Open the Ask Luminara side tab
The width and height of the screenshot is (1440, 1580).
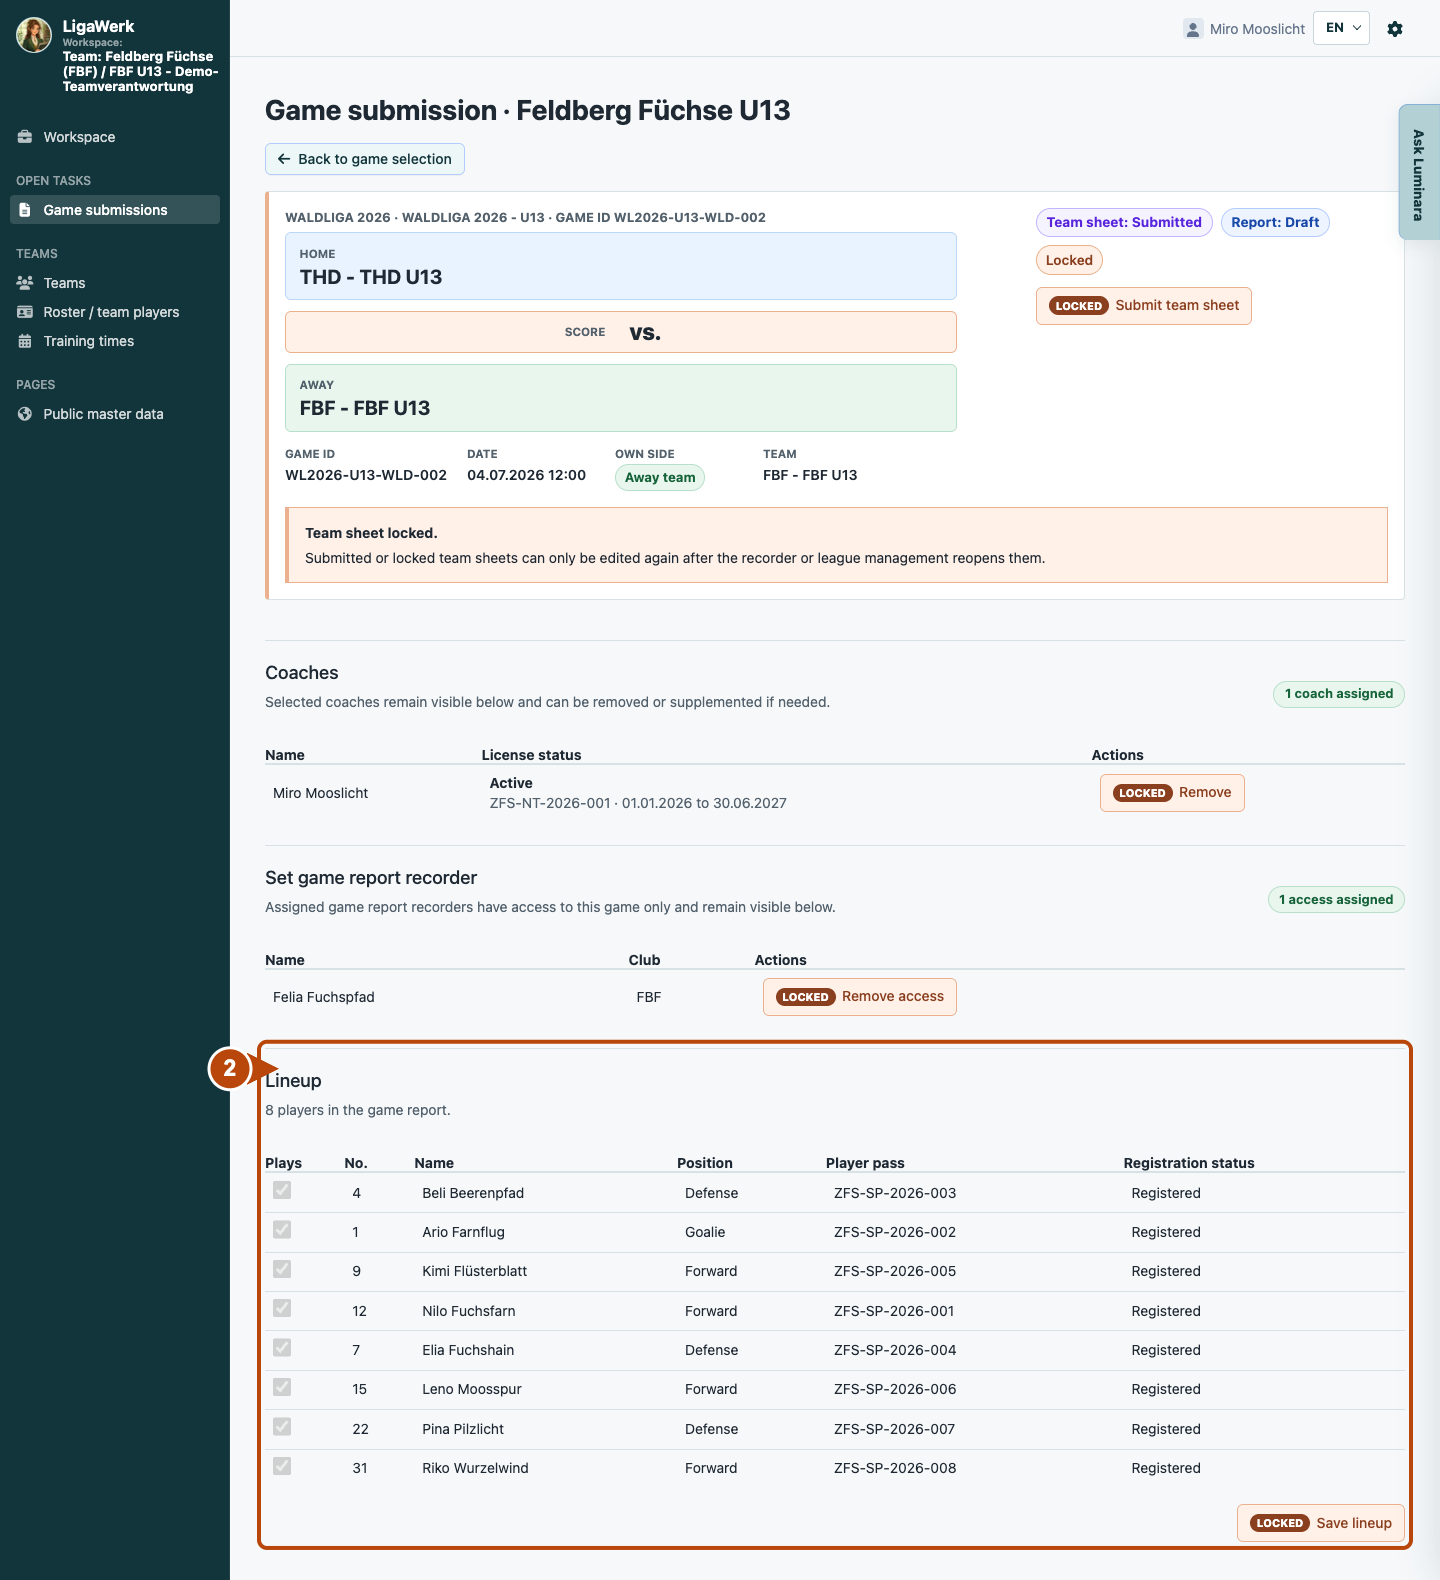coord(1419,173)
